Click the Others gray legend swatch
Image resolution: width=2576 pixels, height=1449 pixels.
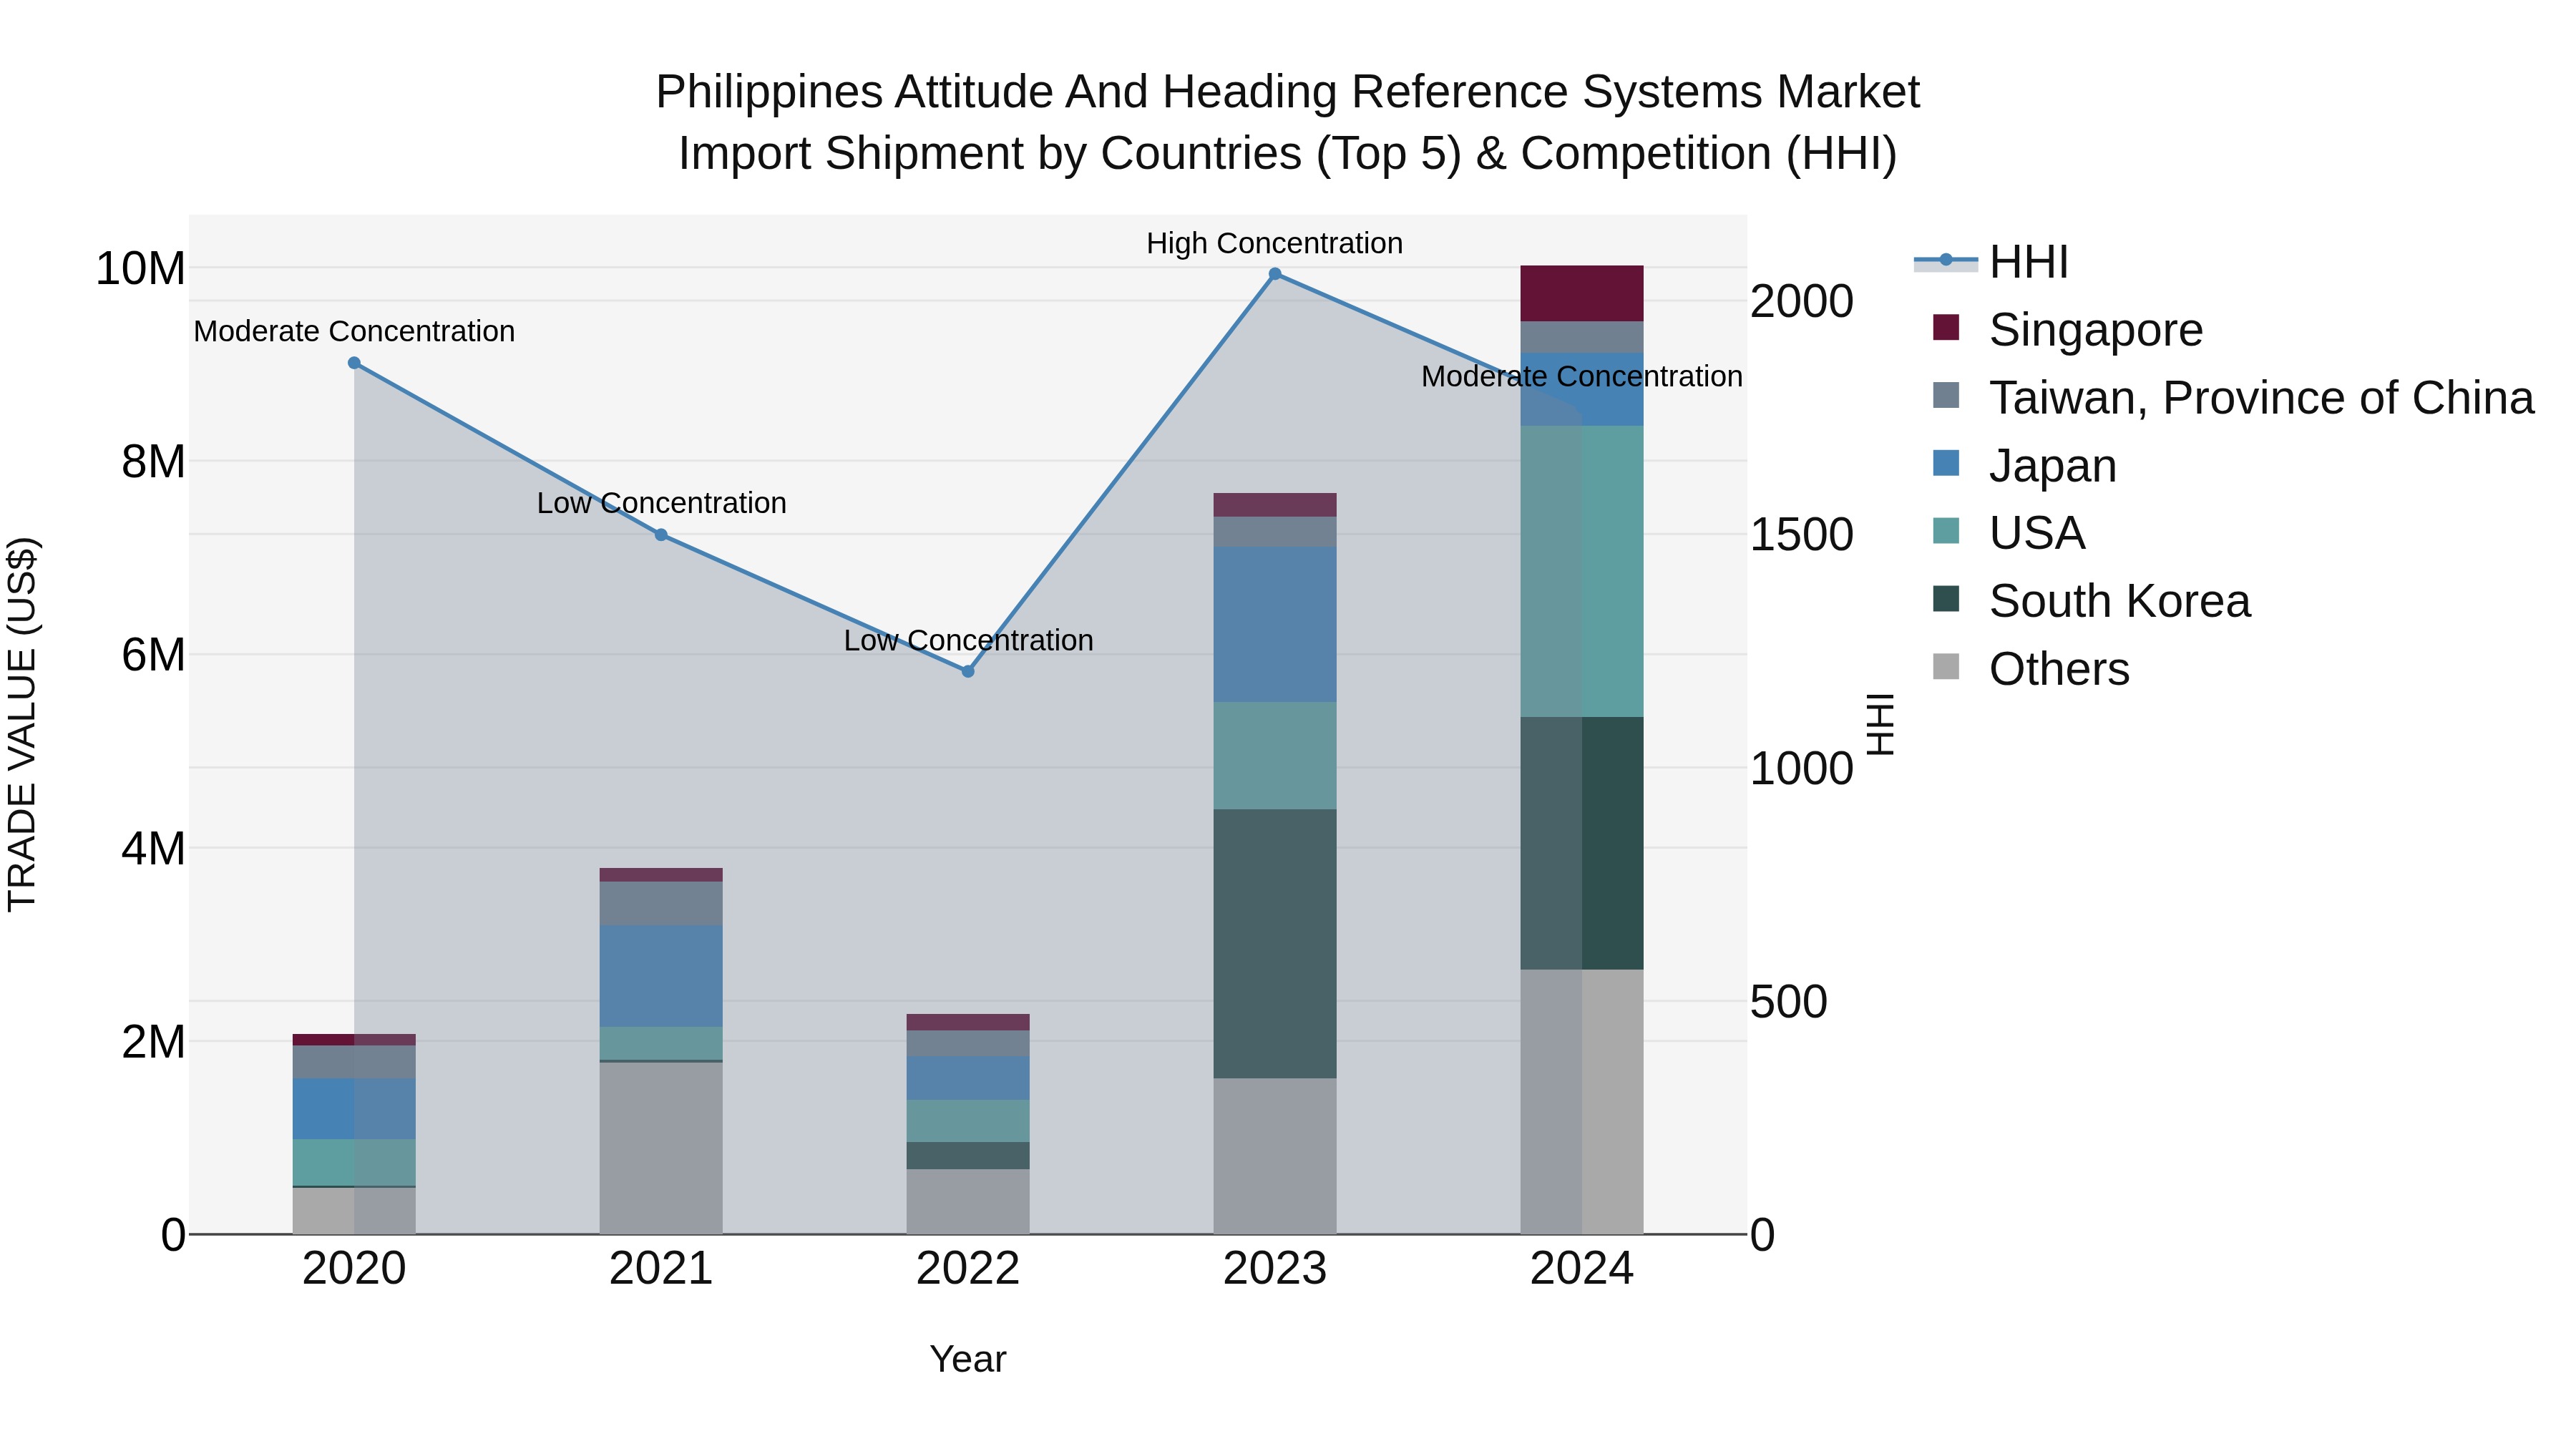click(1946, 666)
